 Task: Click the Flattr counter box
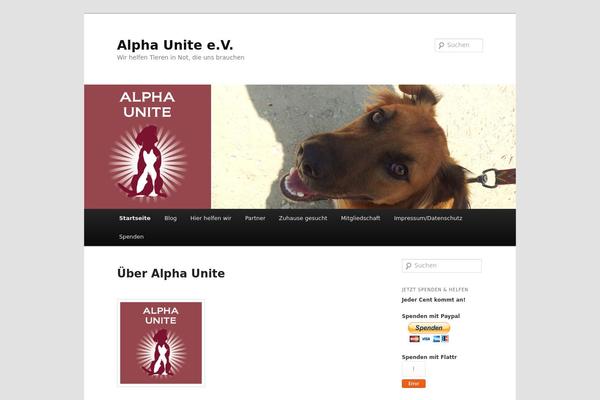tap(413, 370)
